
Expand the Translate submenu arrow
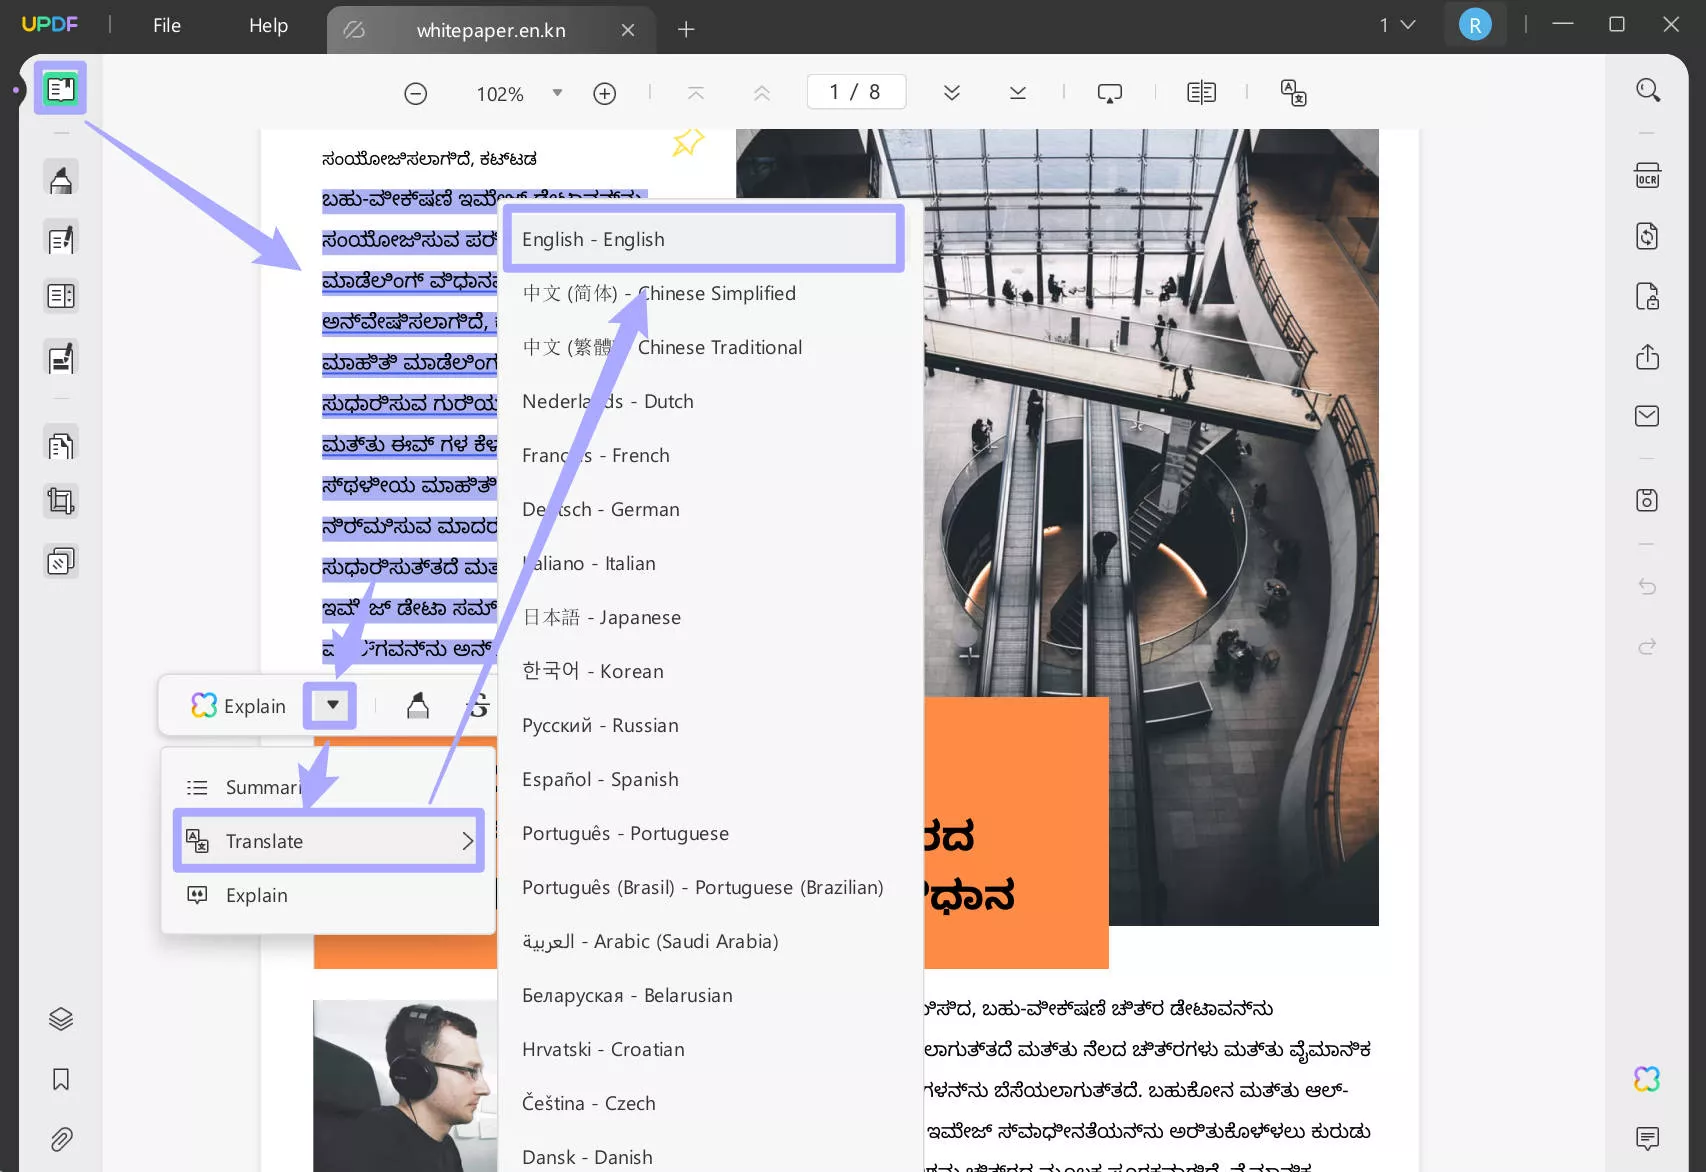467,841
